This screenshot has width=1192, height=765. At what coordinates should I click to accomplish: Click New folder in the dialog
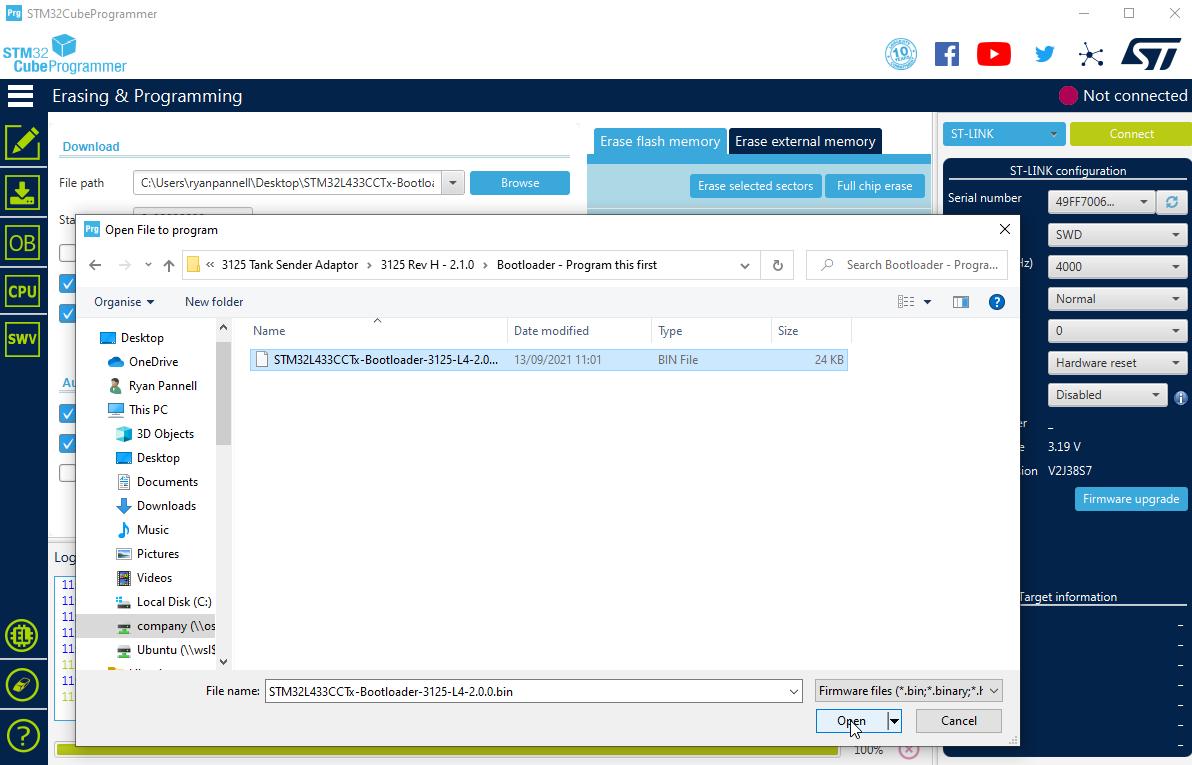214,302
